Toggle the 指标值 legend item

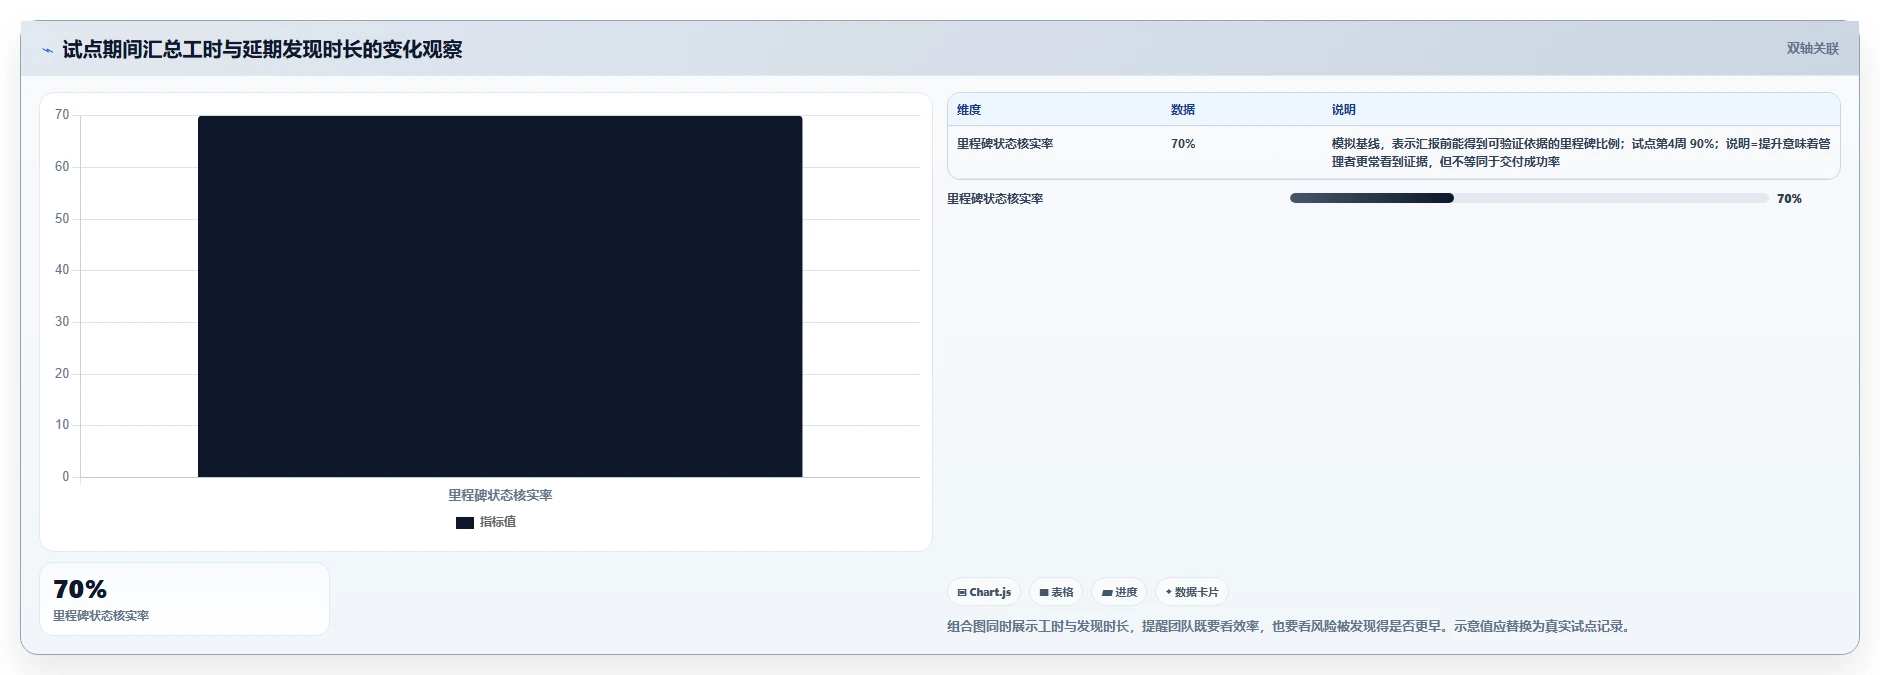point(486,522)
